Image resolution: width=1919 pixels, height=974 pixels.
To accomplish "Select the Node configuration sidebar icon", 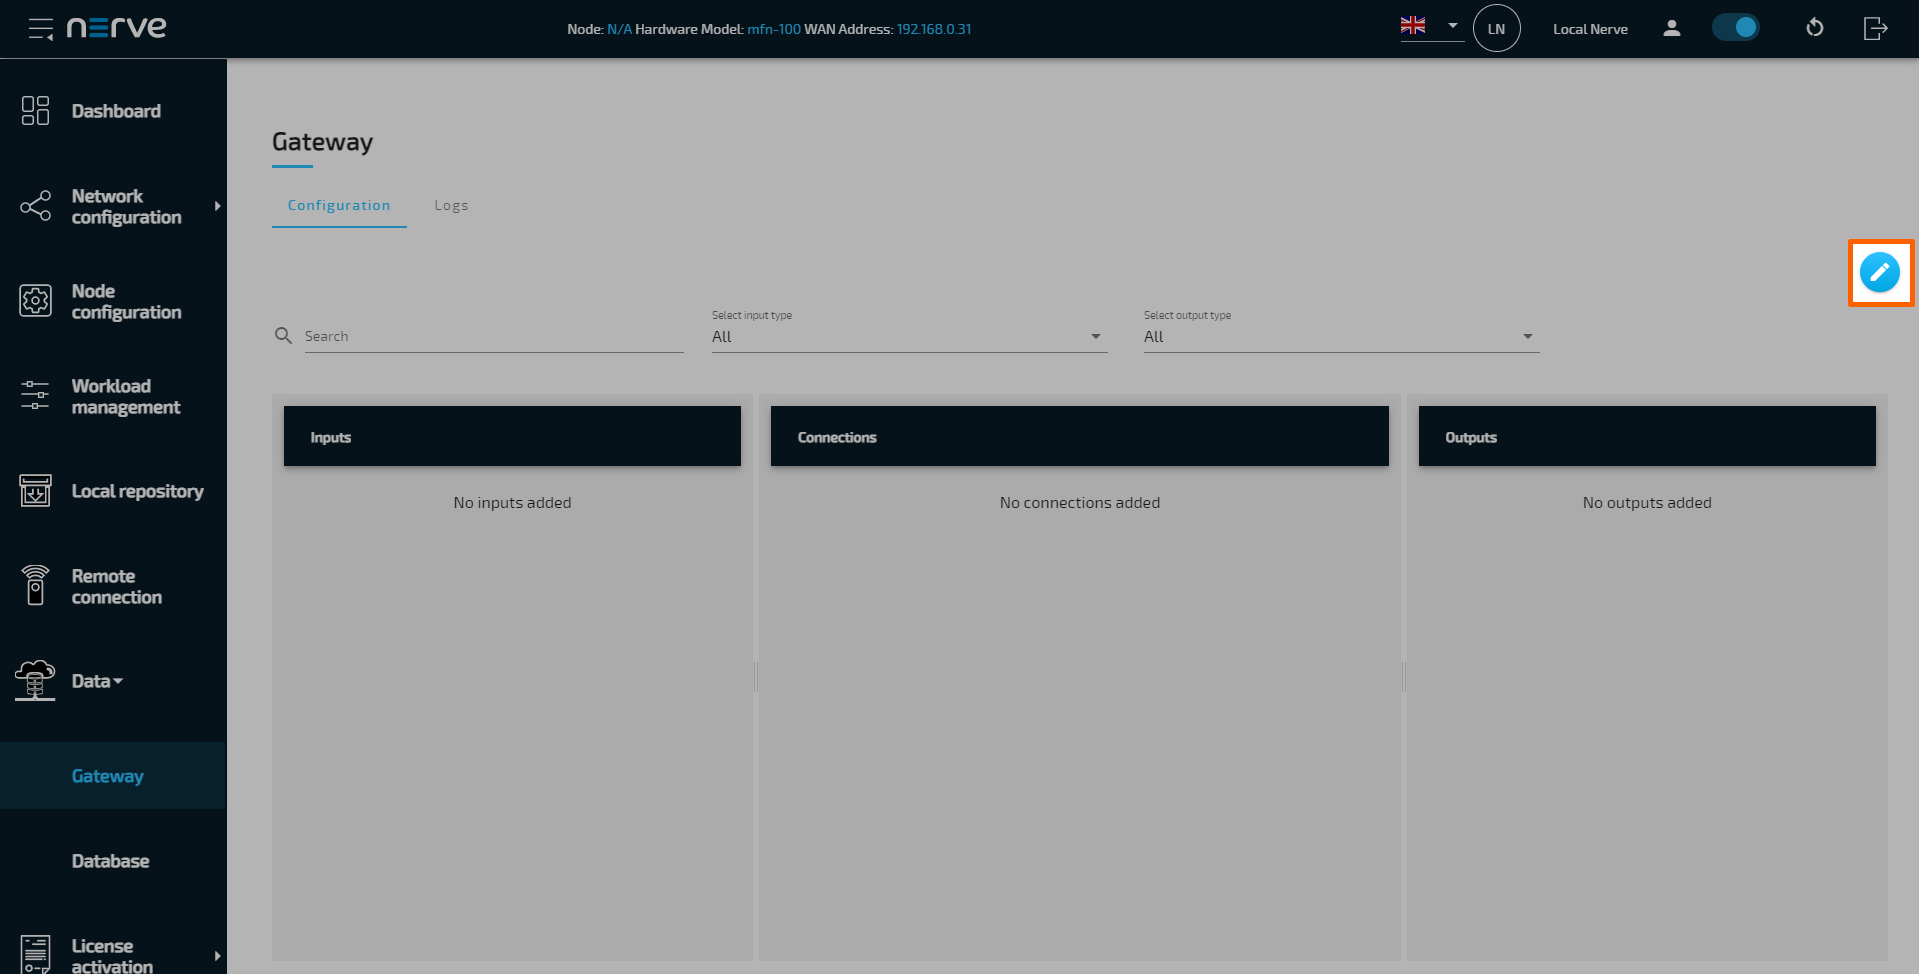I will point(35,301).
